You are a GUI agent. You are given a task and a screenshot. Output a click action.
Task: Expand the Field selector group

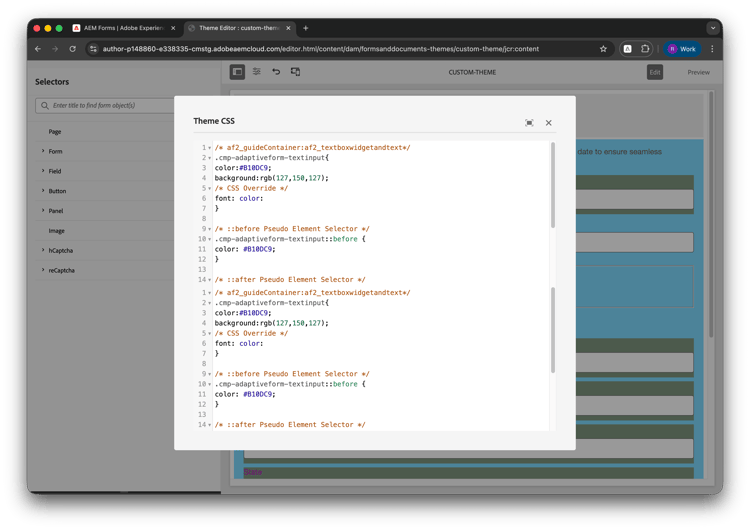click(43, 171)
